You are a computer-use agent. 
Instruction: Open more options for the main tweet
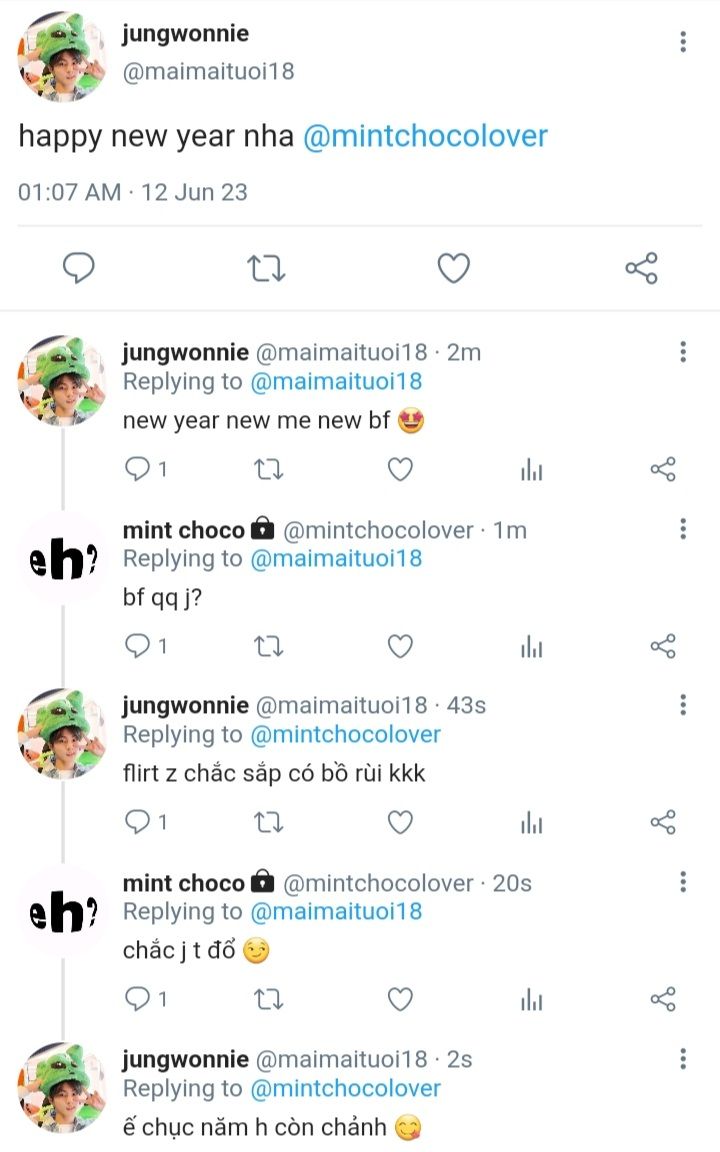click(x=683, y=41)
